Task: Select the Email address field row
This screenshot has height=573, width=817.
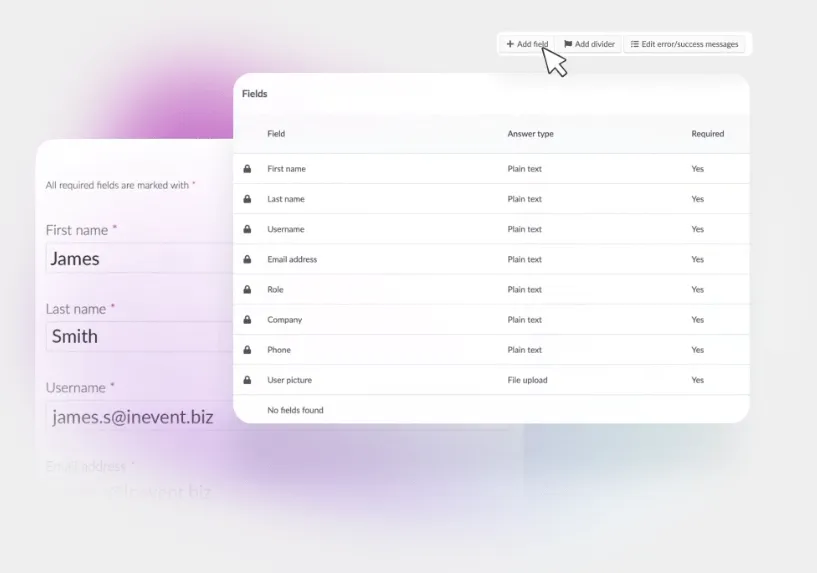Action: (491, 259)
